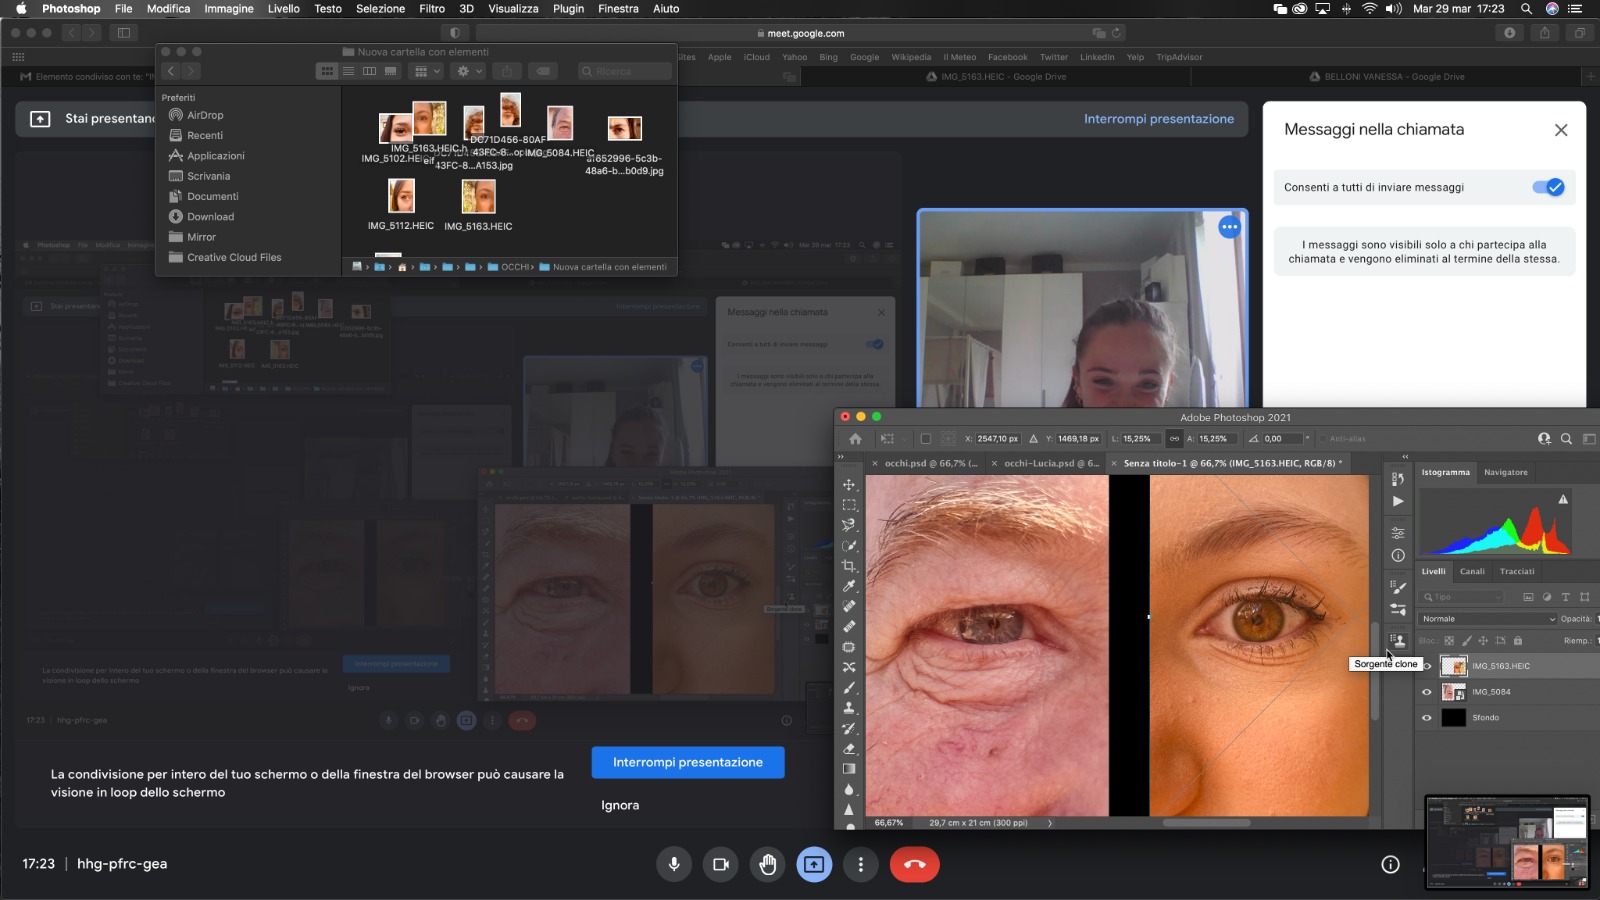
Task: Select the Brush tool
Action: (849, 687)
